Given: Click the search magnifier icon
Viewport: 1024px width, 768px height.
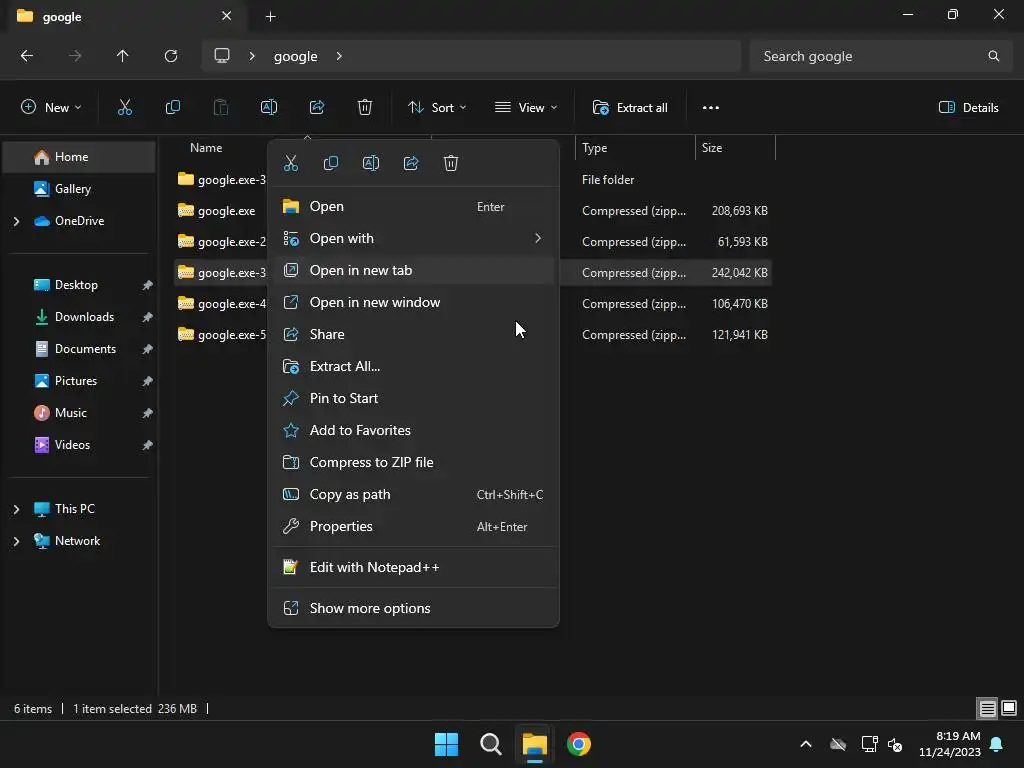Looking at the screenshot, I should 993,56.
